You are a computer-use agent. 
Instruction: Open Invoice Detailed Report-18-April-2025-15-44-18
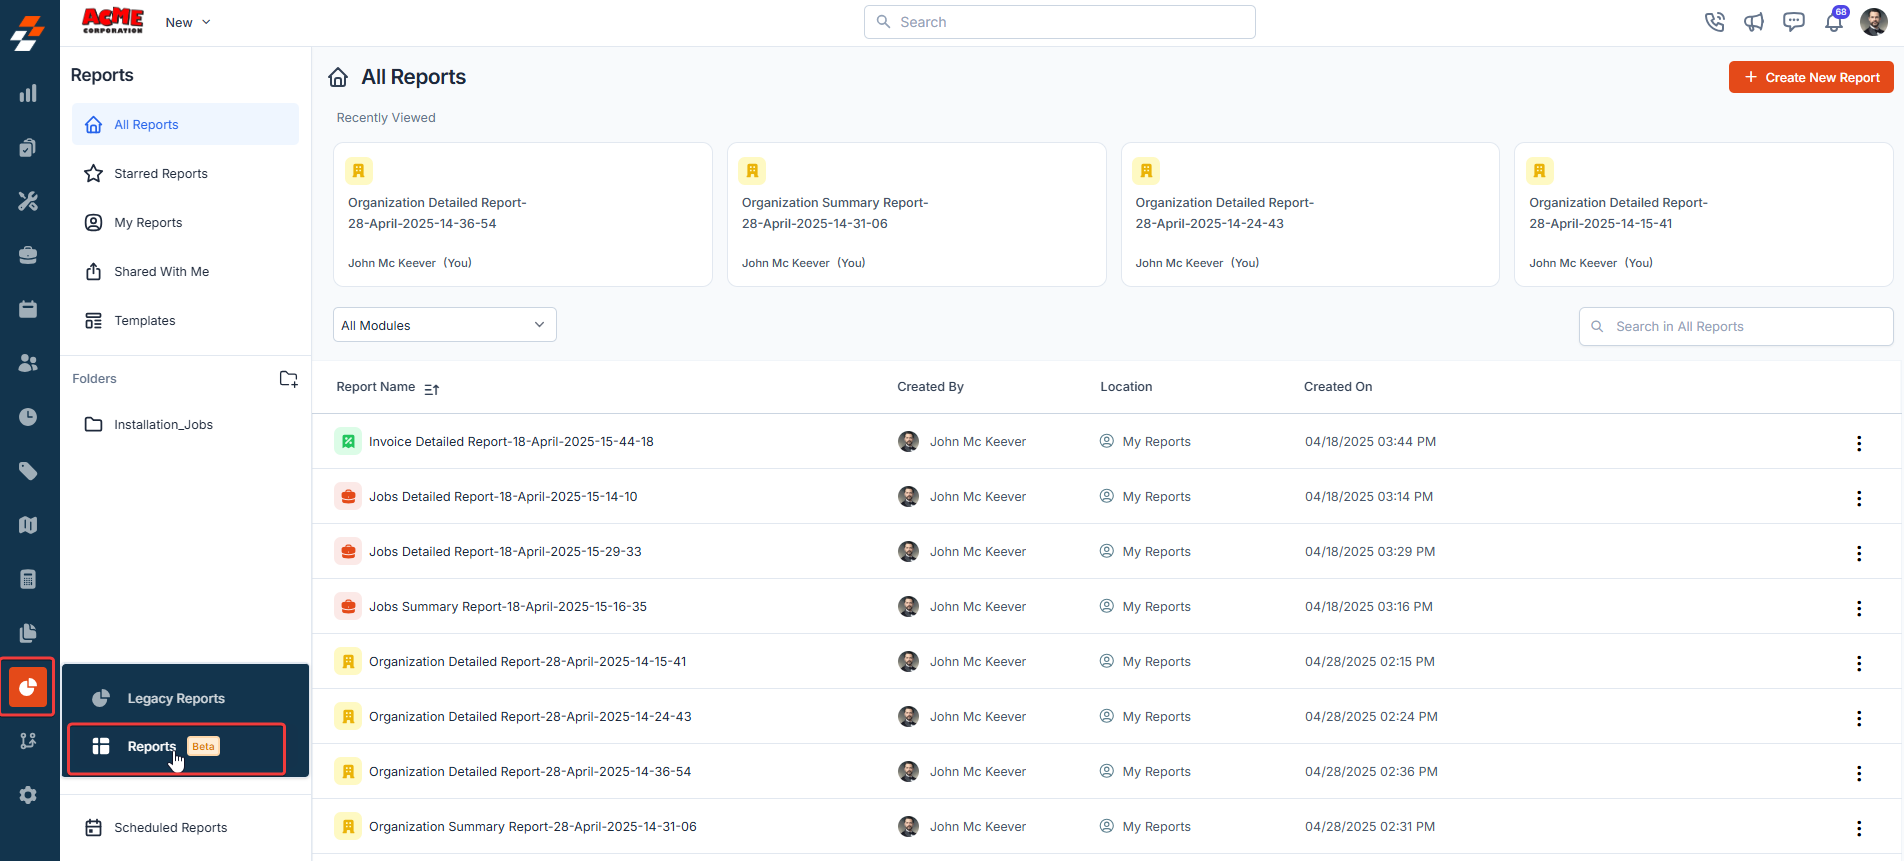tap(511, 441)
